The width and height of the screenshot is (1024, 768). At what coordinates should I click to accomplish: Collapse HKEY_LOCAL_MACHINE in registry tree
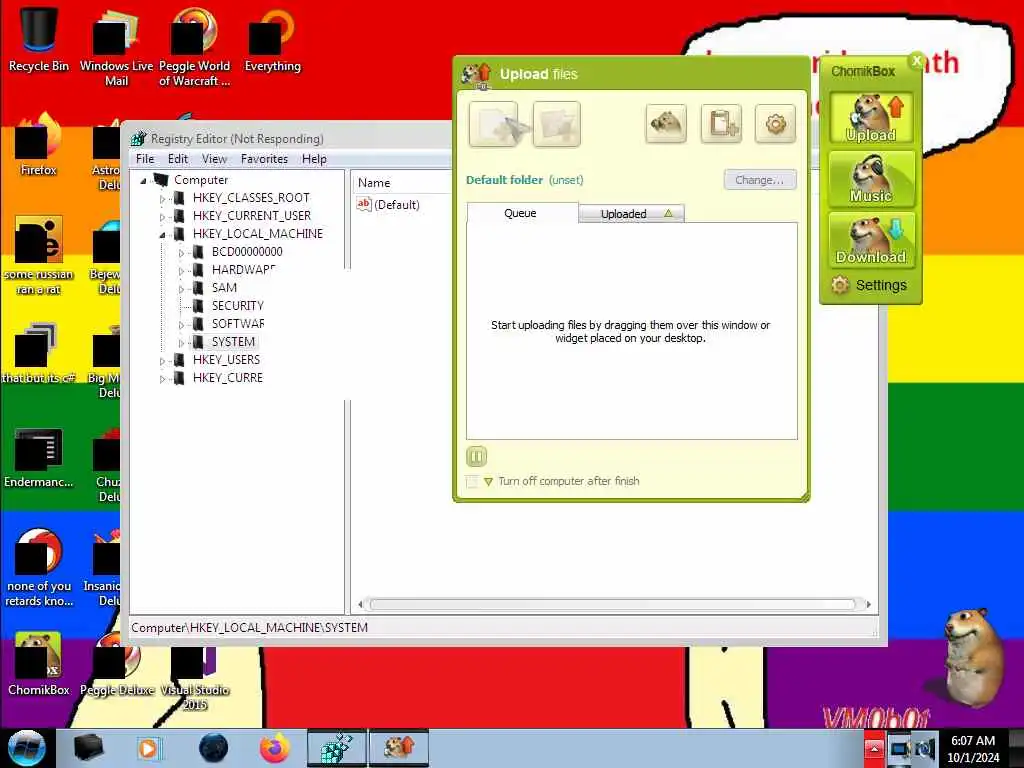163,234
